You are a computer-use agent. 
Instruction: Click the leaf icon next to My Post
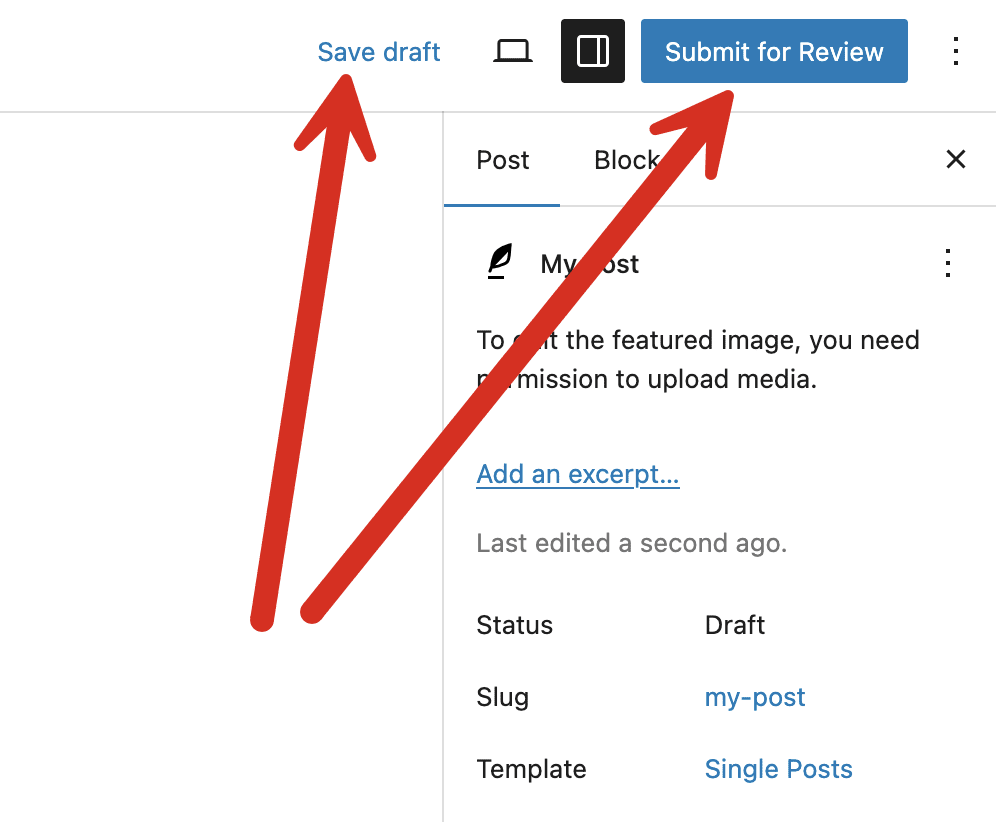tap(499, 263)
